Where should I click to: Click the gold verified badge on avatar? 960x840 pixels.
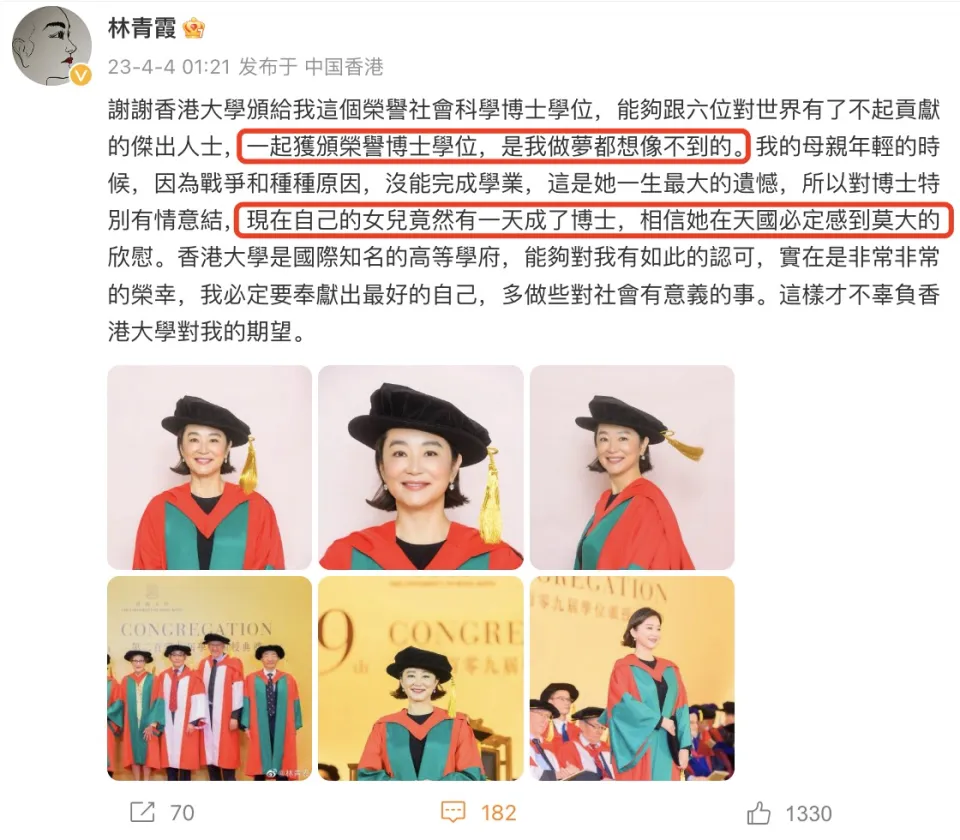click(81, 75)
